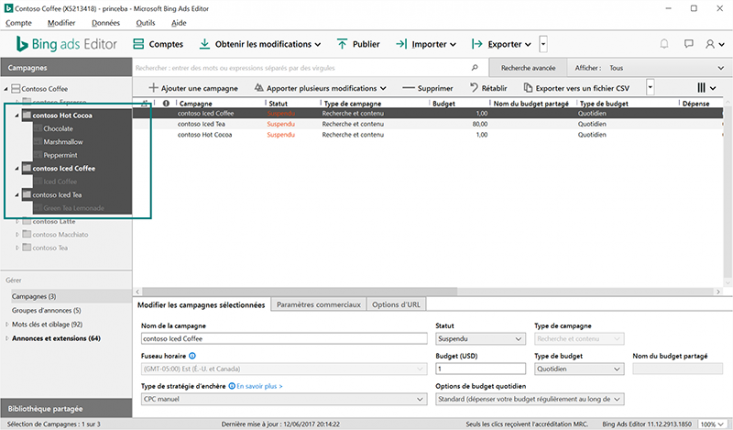Screen dimensions: 733x430
Task: Open Recherche avancée
Action: [528, 68]
